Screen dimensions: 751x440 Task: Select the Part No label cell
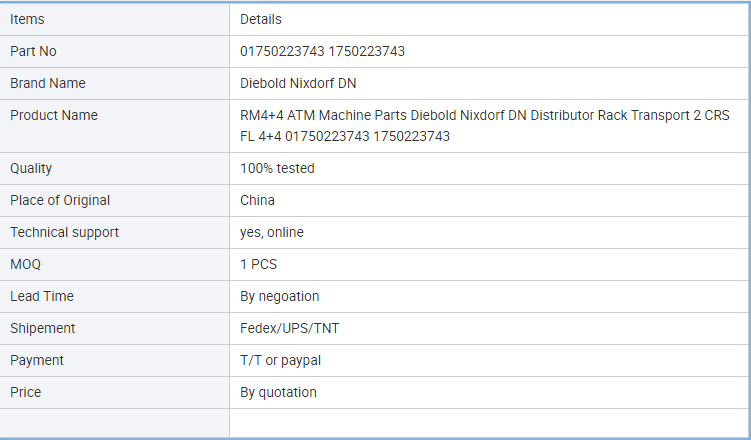pos(114,51)
